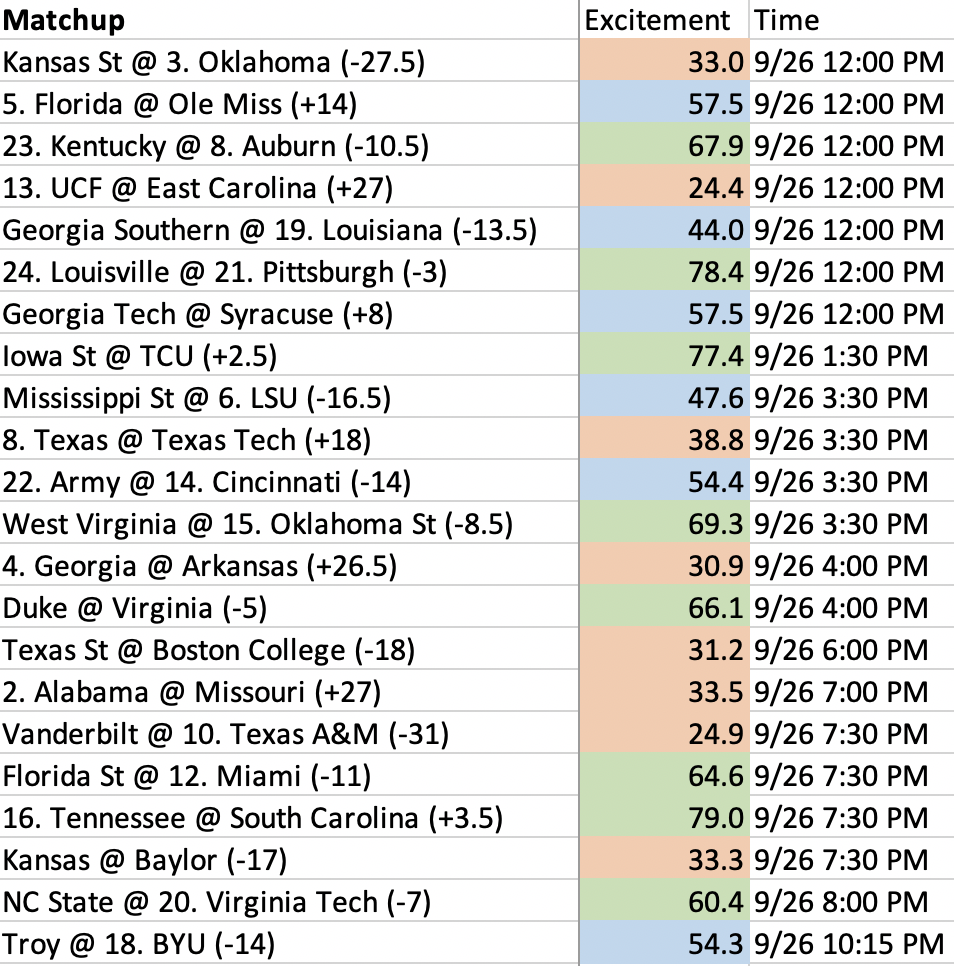Select the 9/26 10:15 PM time cell
This screenshot has width=954, height=966.
click(852, 943)
